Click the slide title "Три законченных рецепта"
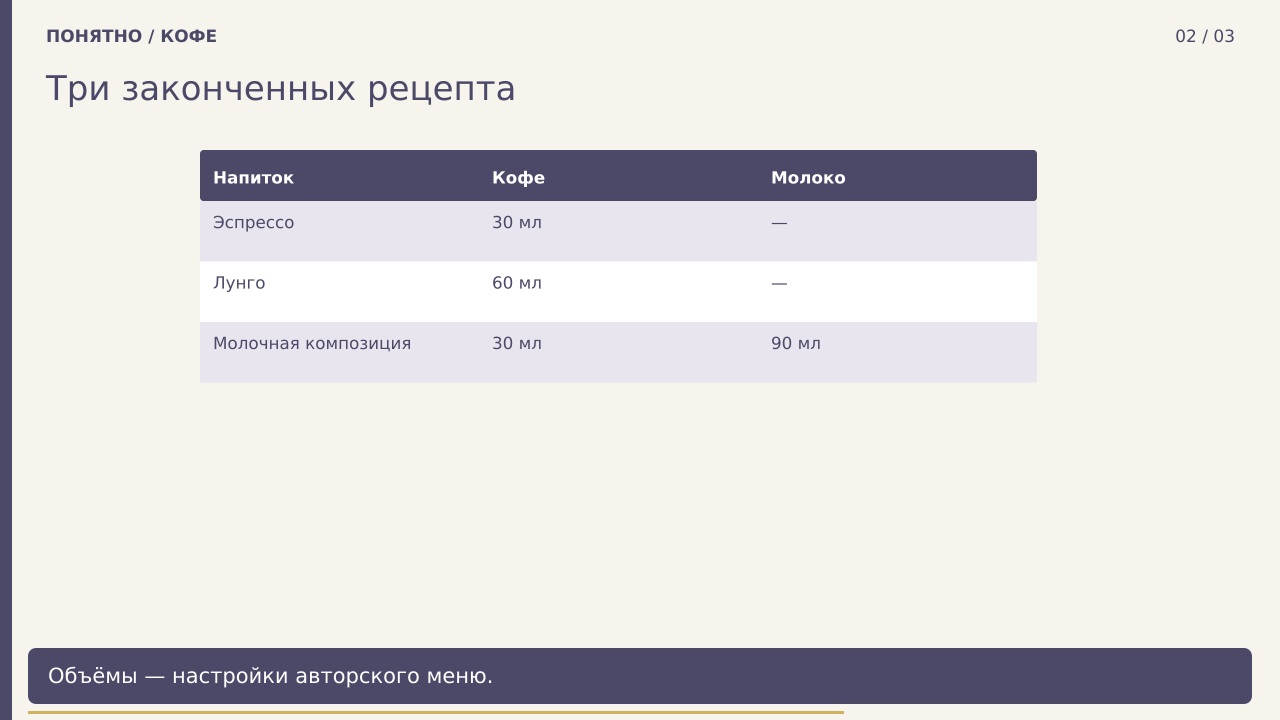Image resolution: width=1280 pixels, height=720 pixels. click(280, 89)
